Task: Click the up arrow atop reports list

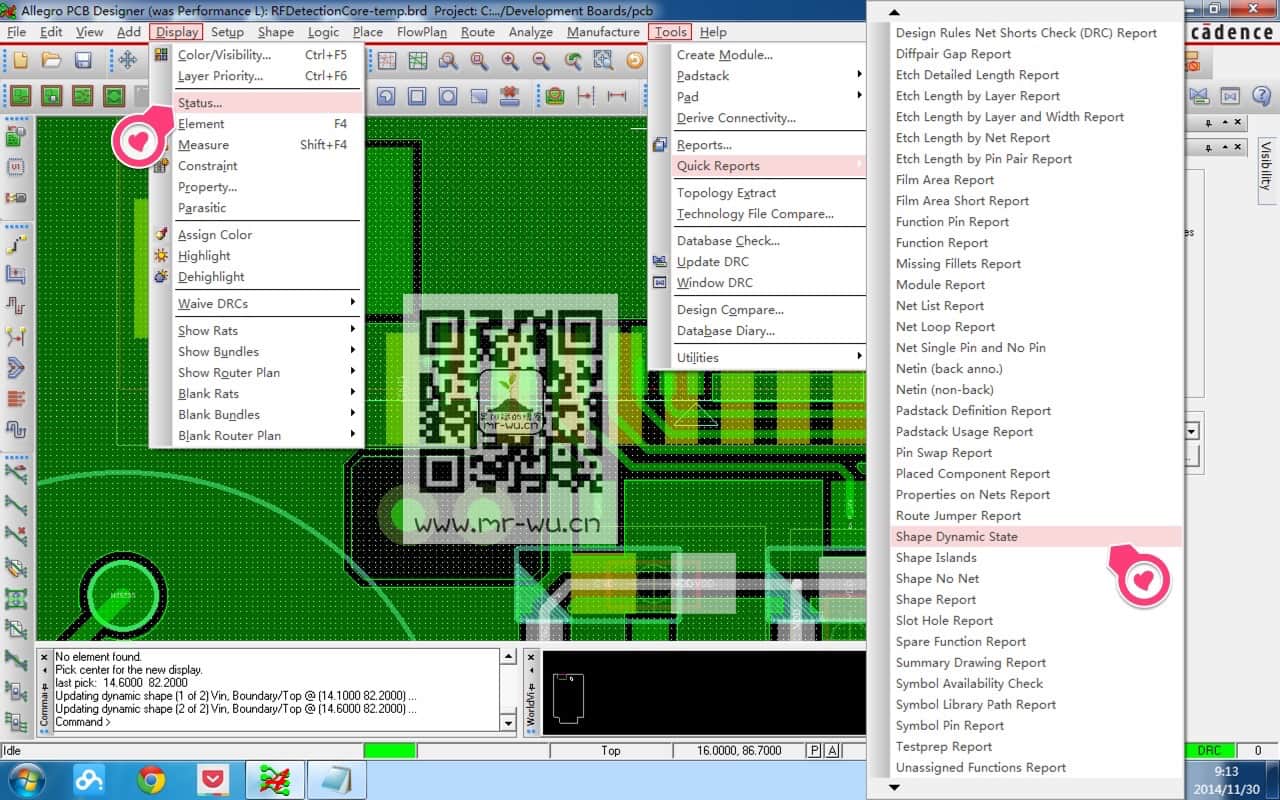Action: 895,12
